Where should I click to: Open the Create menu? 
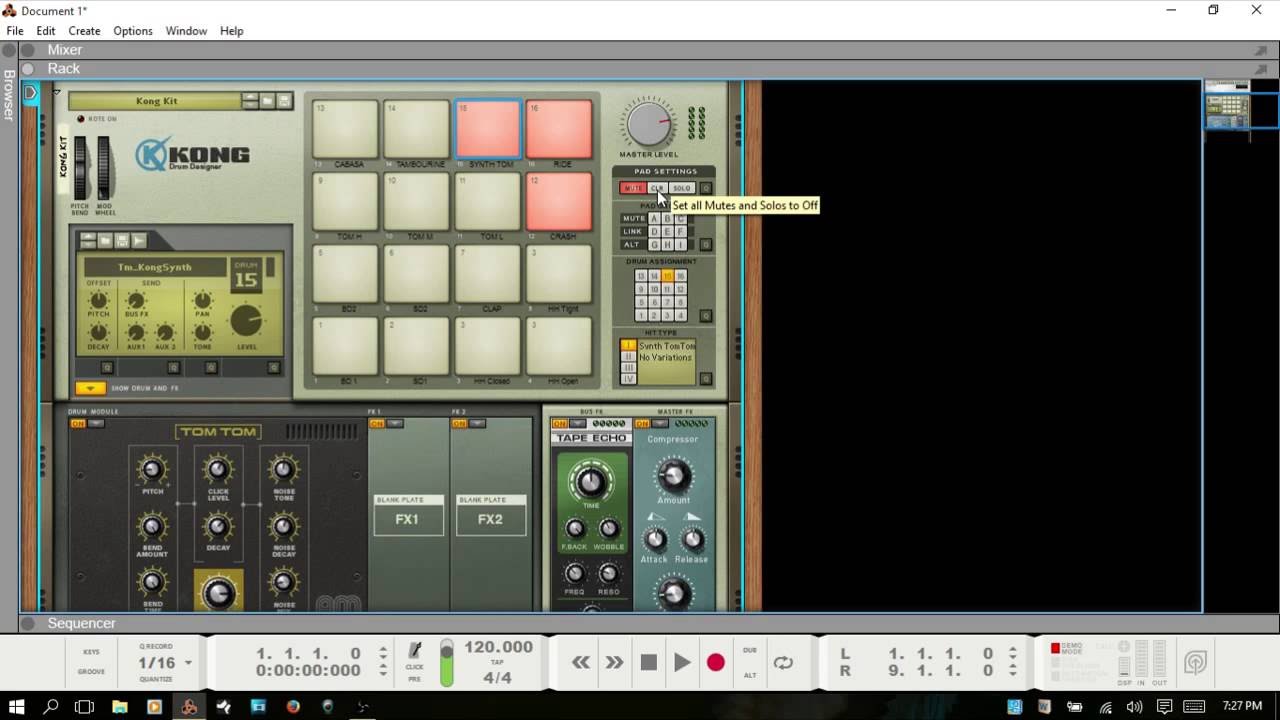(x=84, y=31)
